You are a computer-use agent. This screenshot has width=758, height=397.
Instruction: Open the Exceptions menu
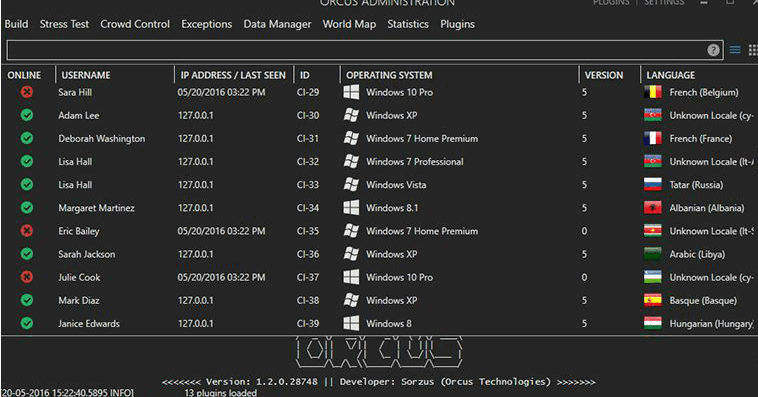pyautogui.click(x=206, y=24)
